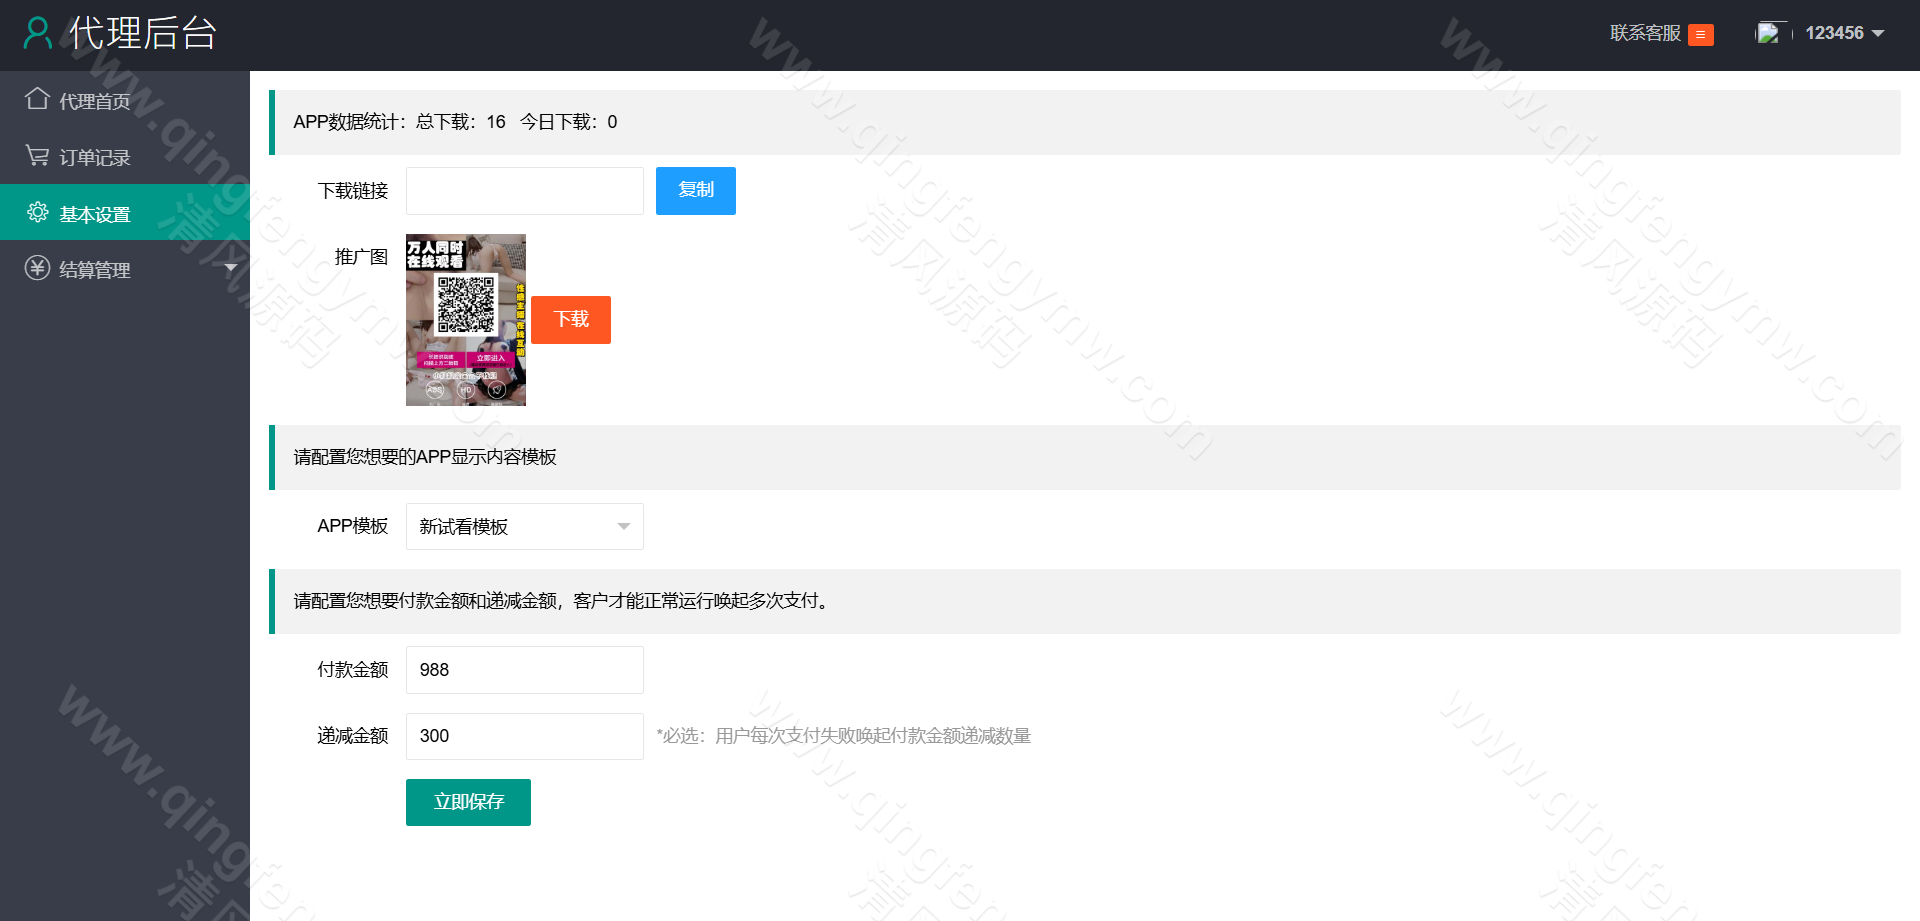Screen dimensions: 1920x921
Task: Select the 代理首页 menu item
Action: coord(93,99)
